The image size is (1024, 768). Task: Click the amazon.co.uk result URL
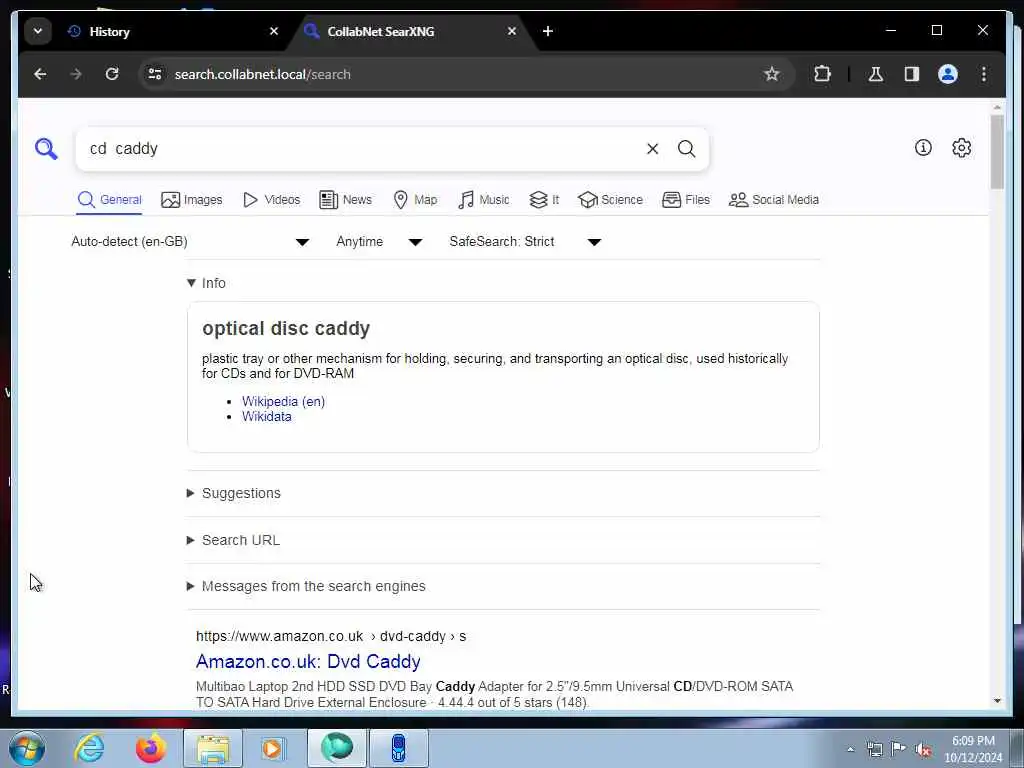pos(331,636)
